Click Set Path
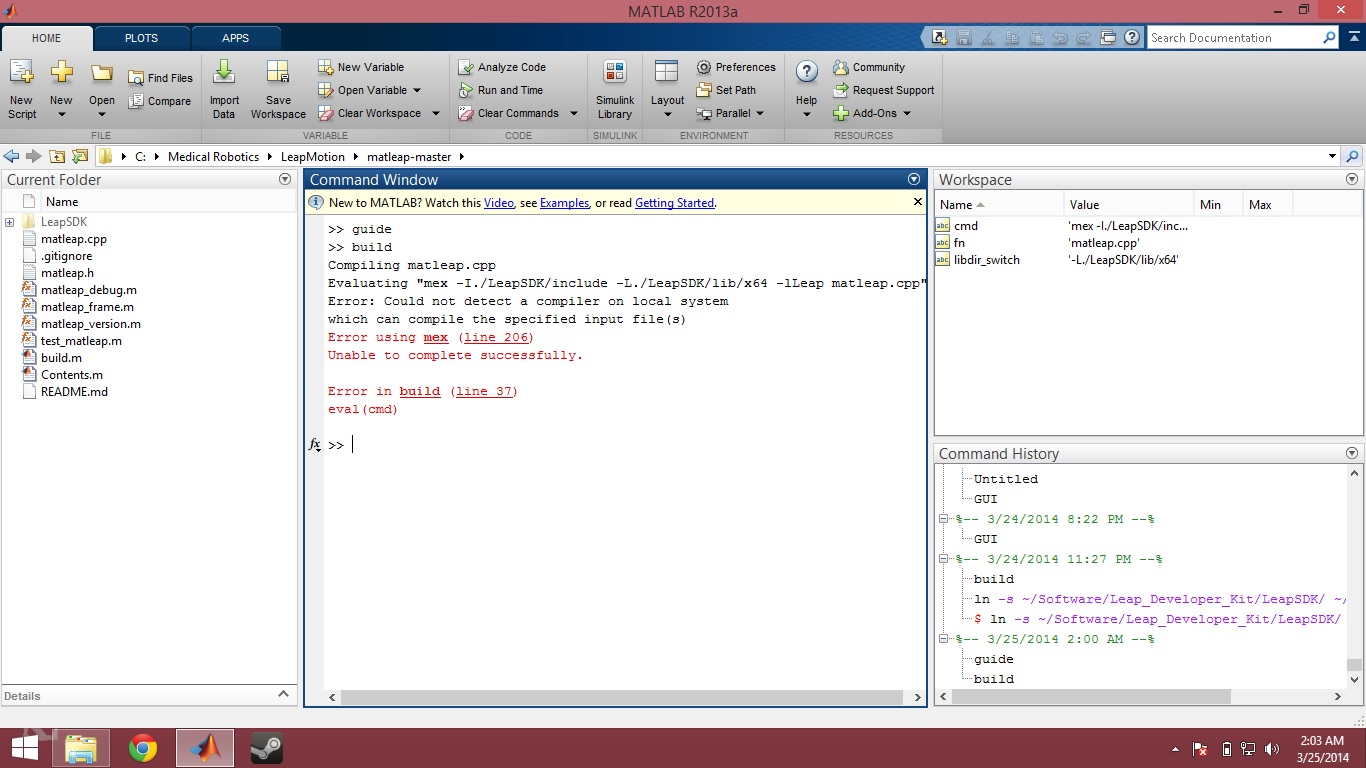The height and width of the screenshot is (768, 1366). pyautogui.click(x=726, y=90)
